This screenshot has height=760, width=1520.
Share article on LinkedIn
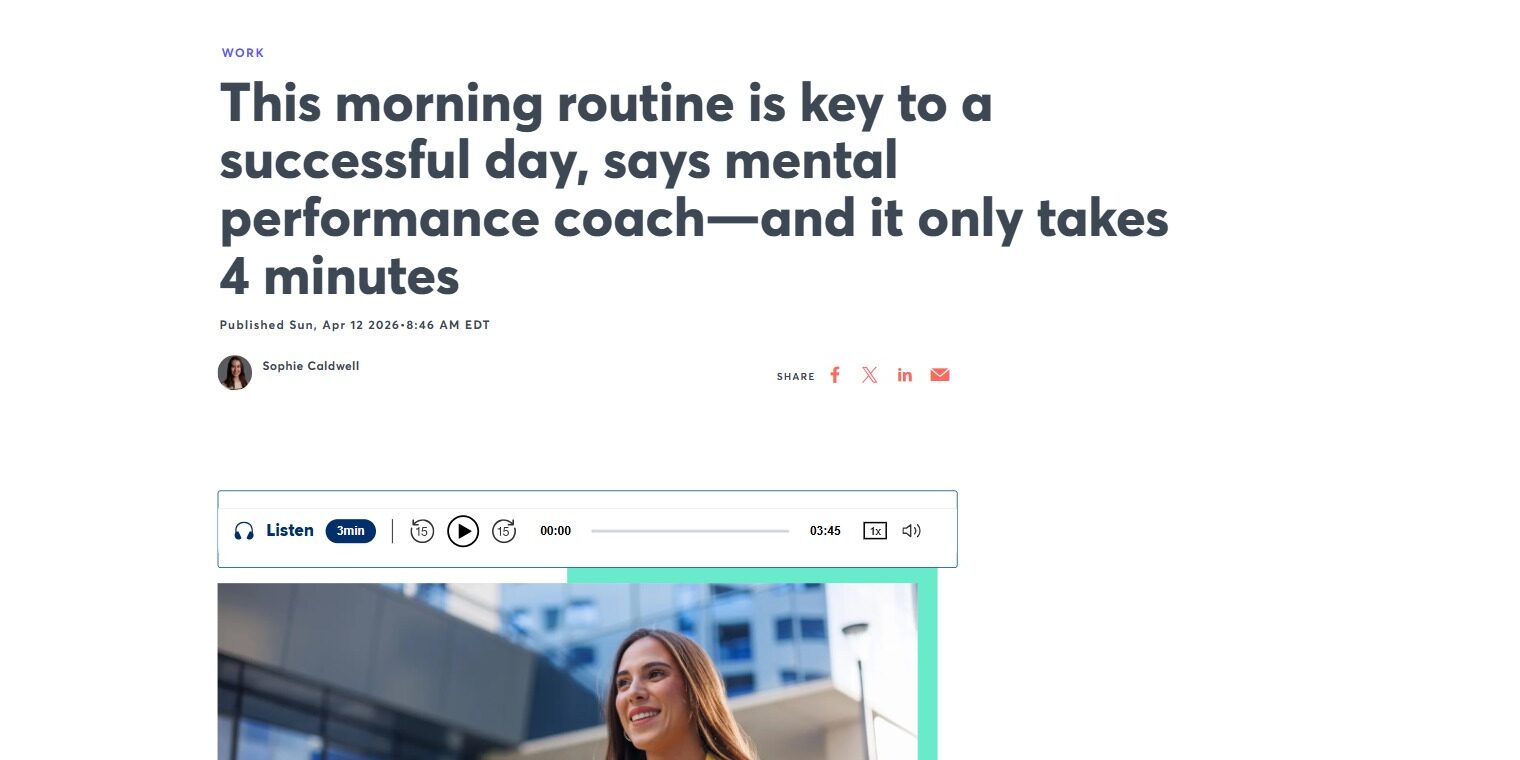point(905,375)
